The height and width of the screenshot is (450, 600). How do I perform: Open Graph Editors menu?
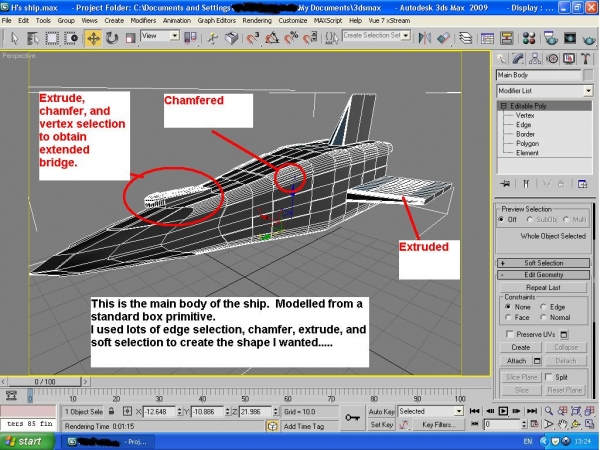tap(217, 21)
